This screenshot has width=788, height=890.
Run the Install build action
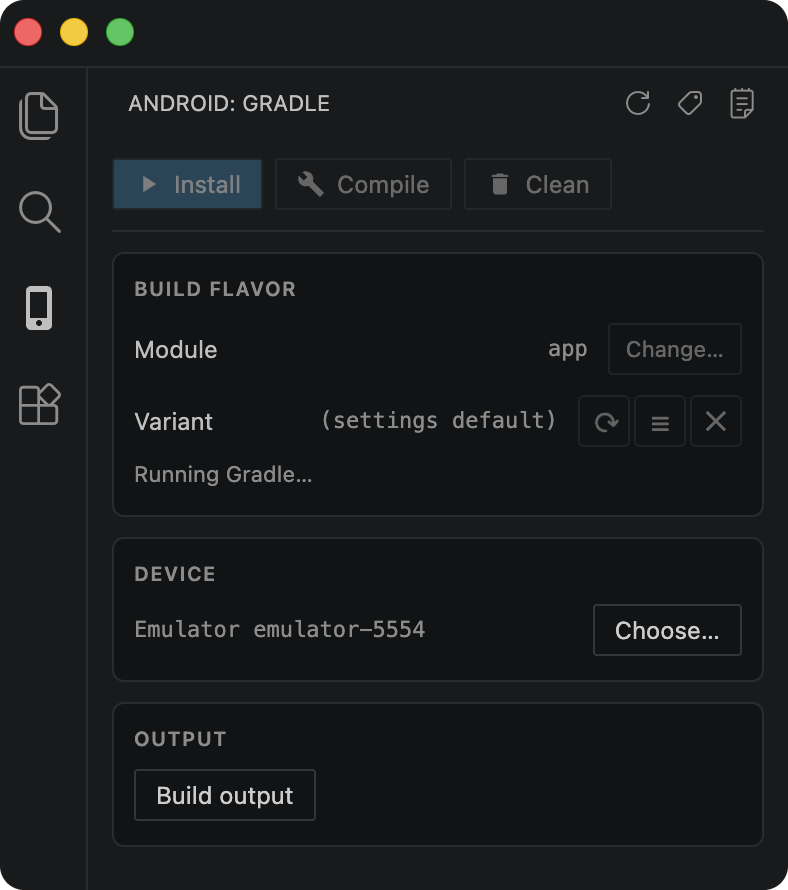click(187, 184)
